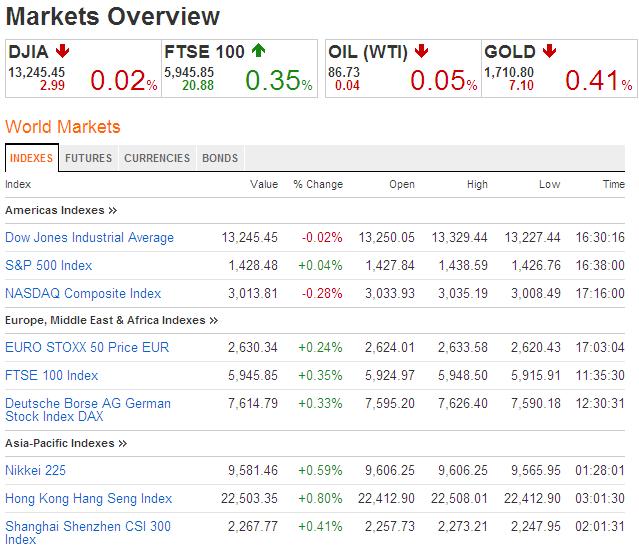Click the green up arrow beside FTSE 100
This screenshot has width=639, height=553.
pos(258,51)
